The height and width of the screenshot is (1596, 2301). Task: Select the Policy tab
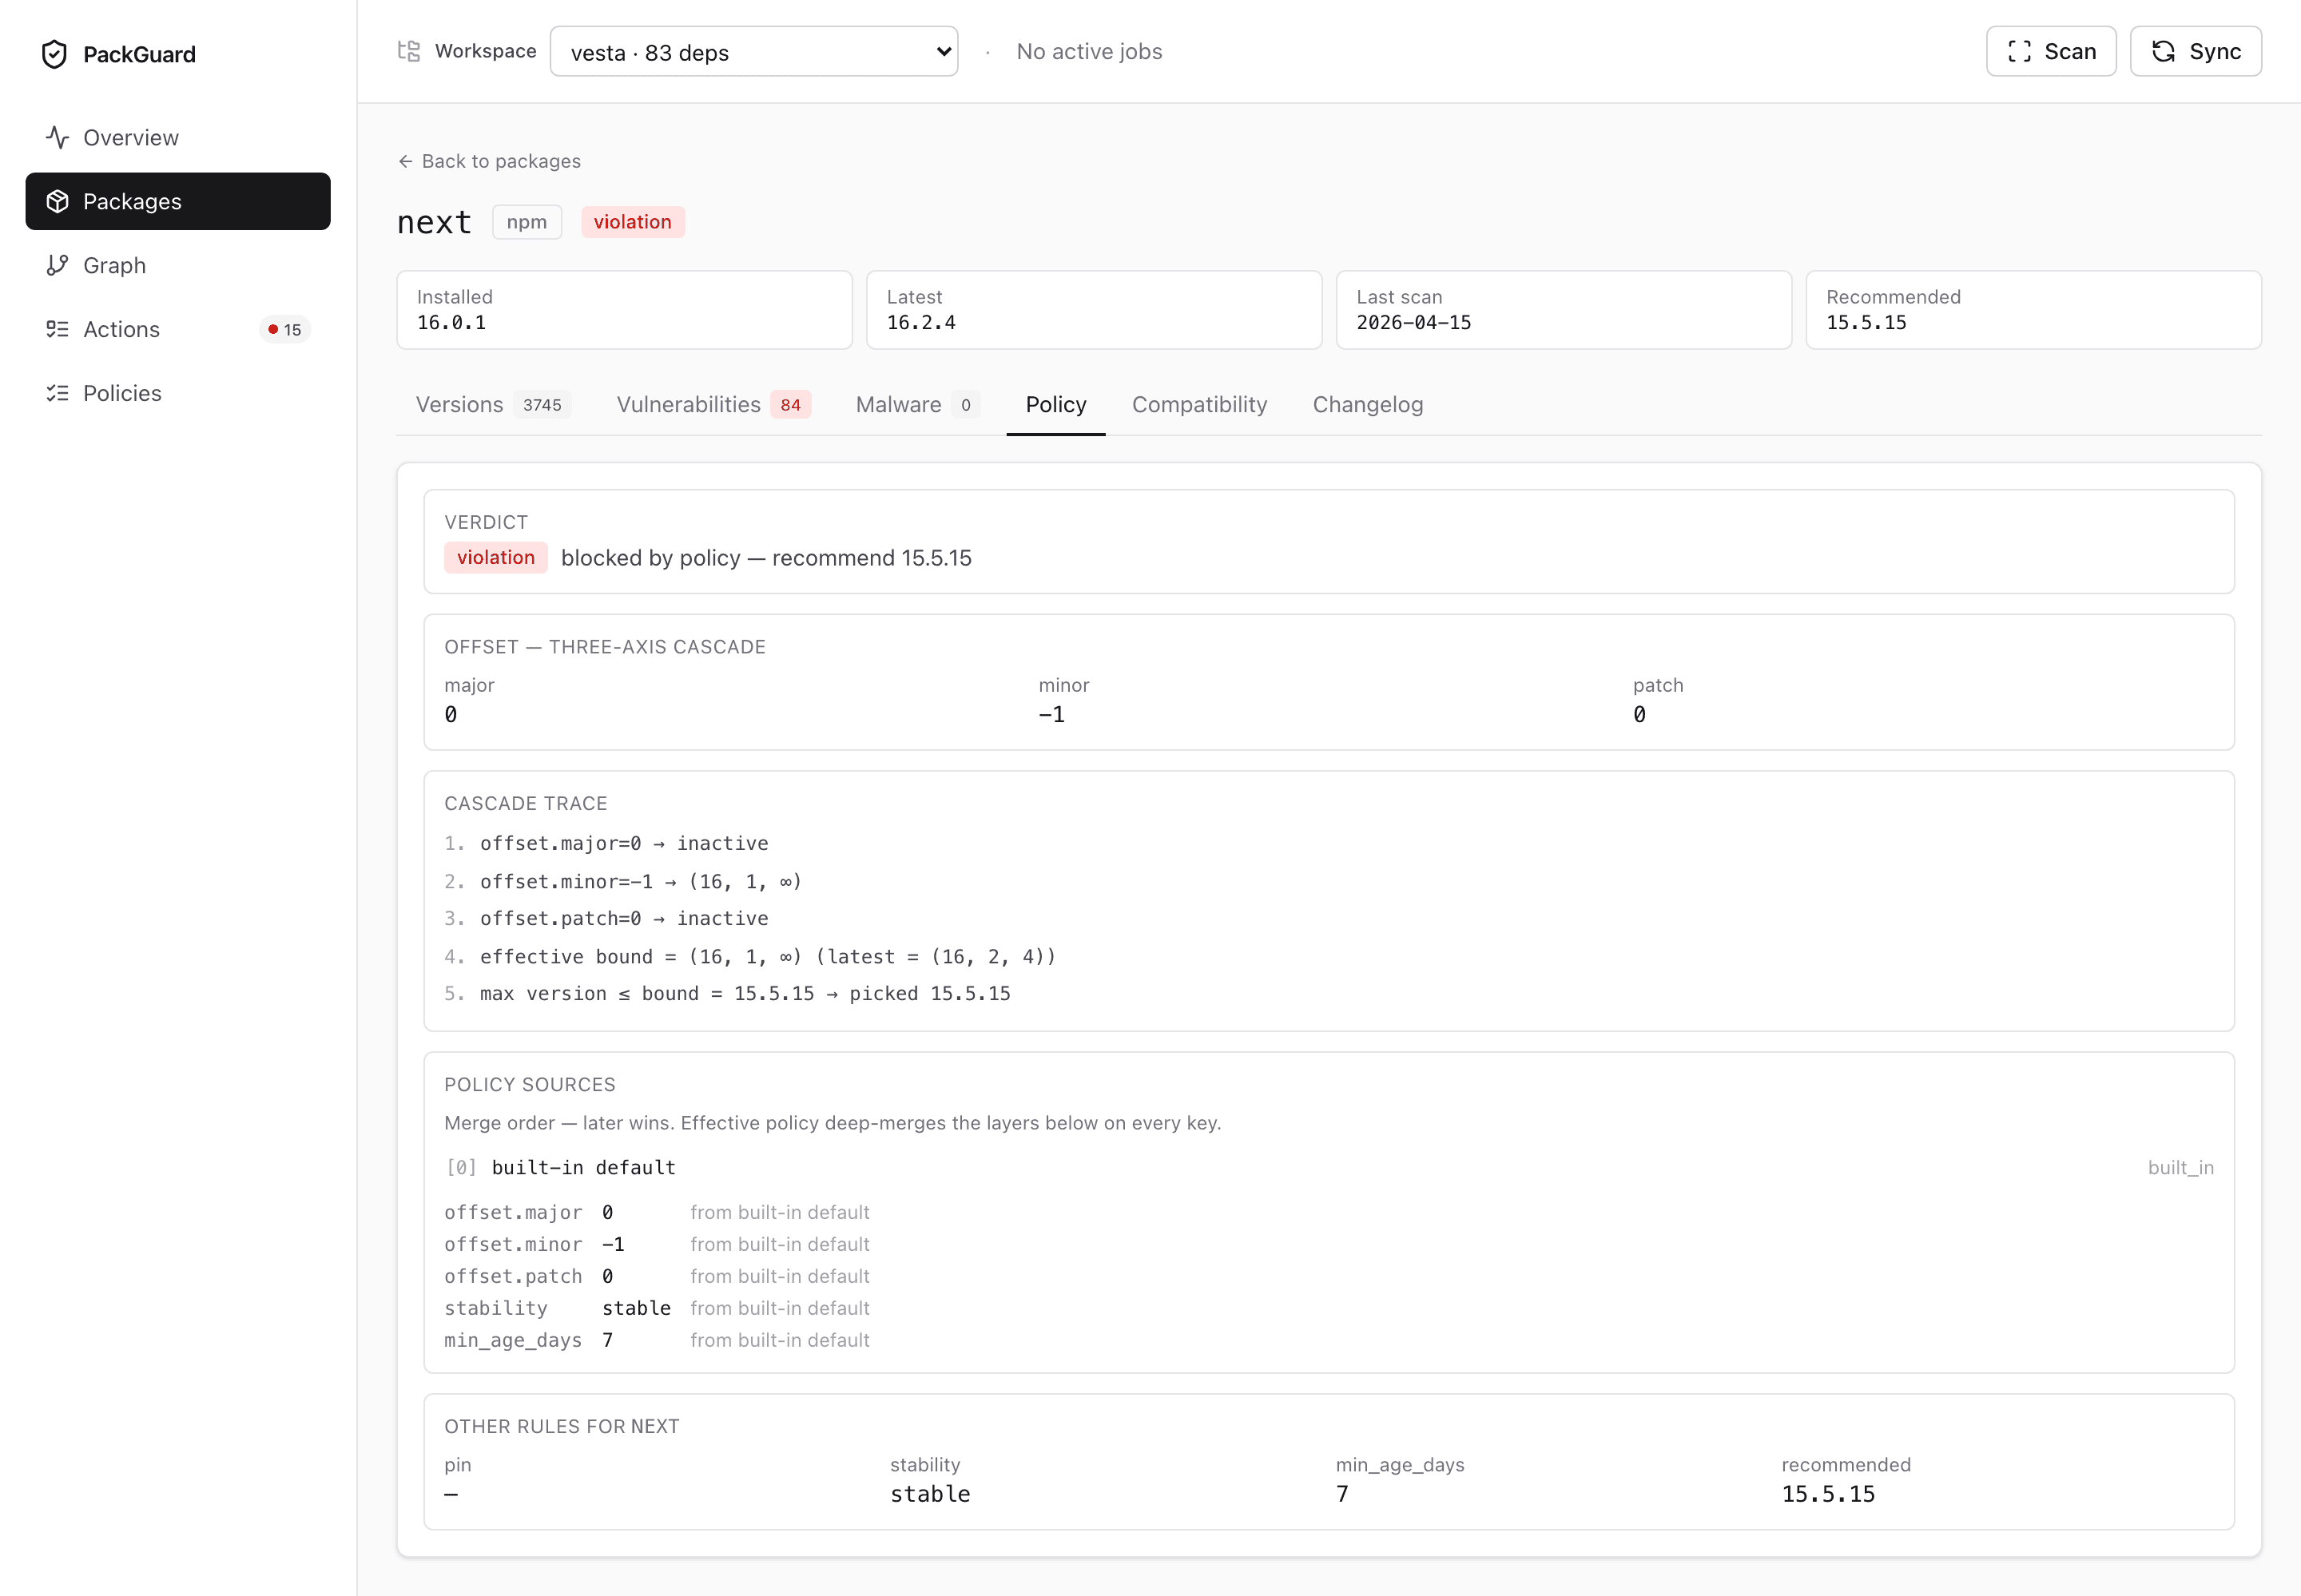pyautogui.click(x=1056, y=404)
